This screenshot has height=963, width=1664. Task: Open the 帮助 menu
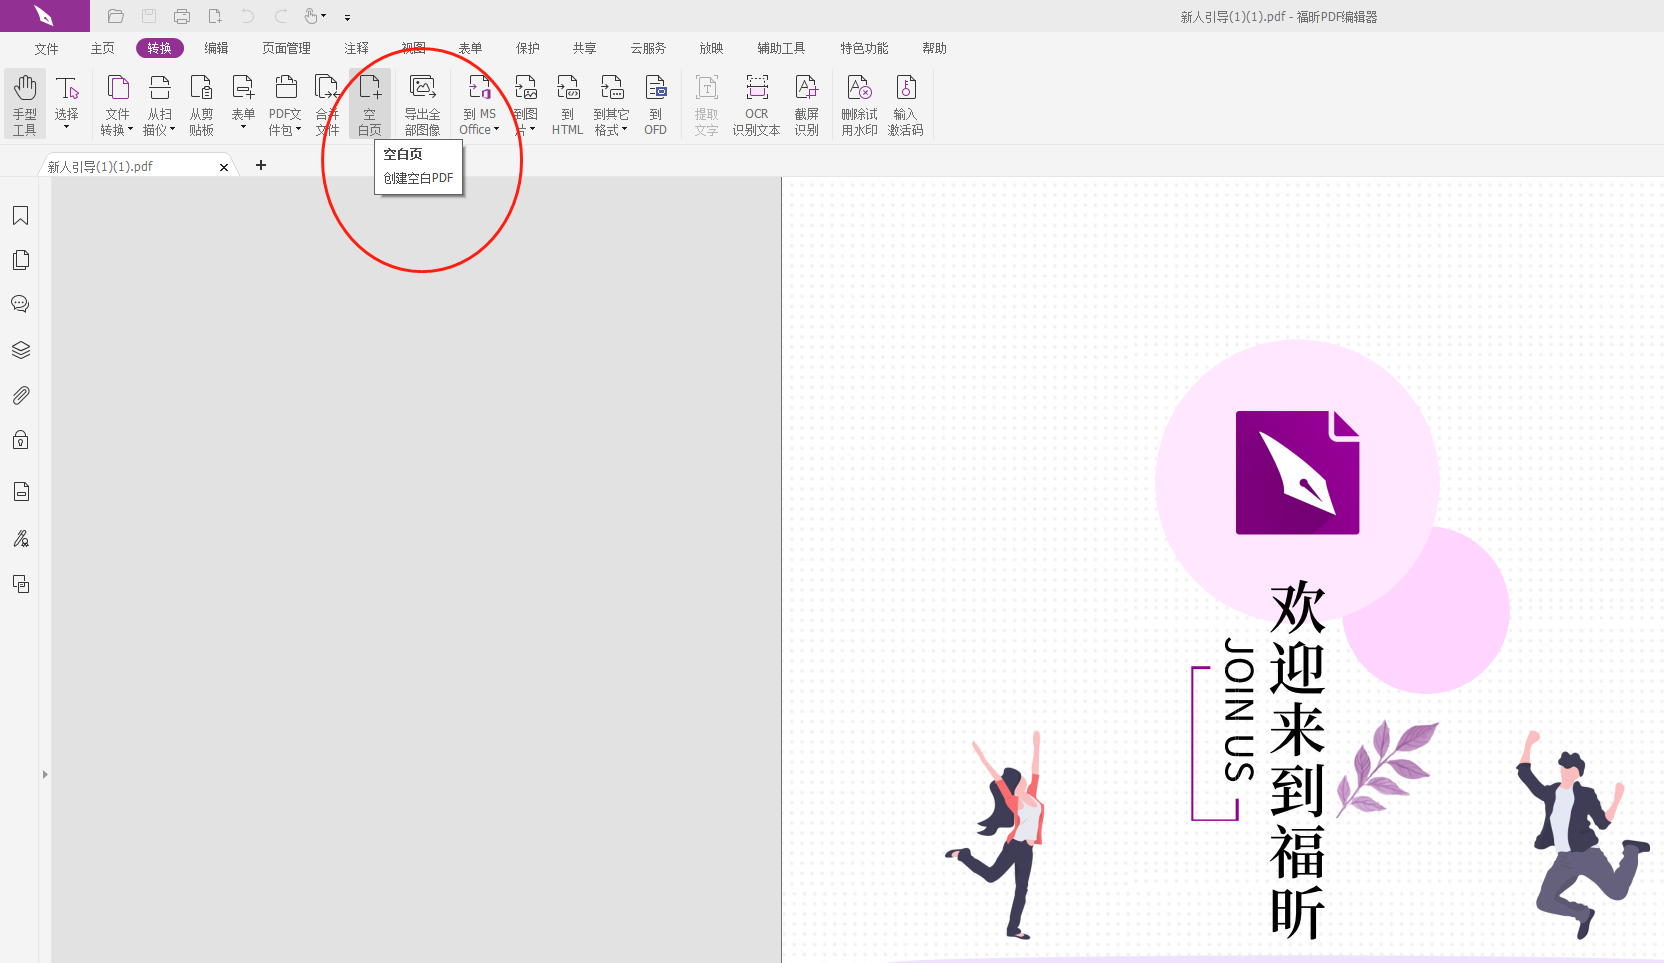click(934, 47)
